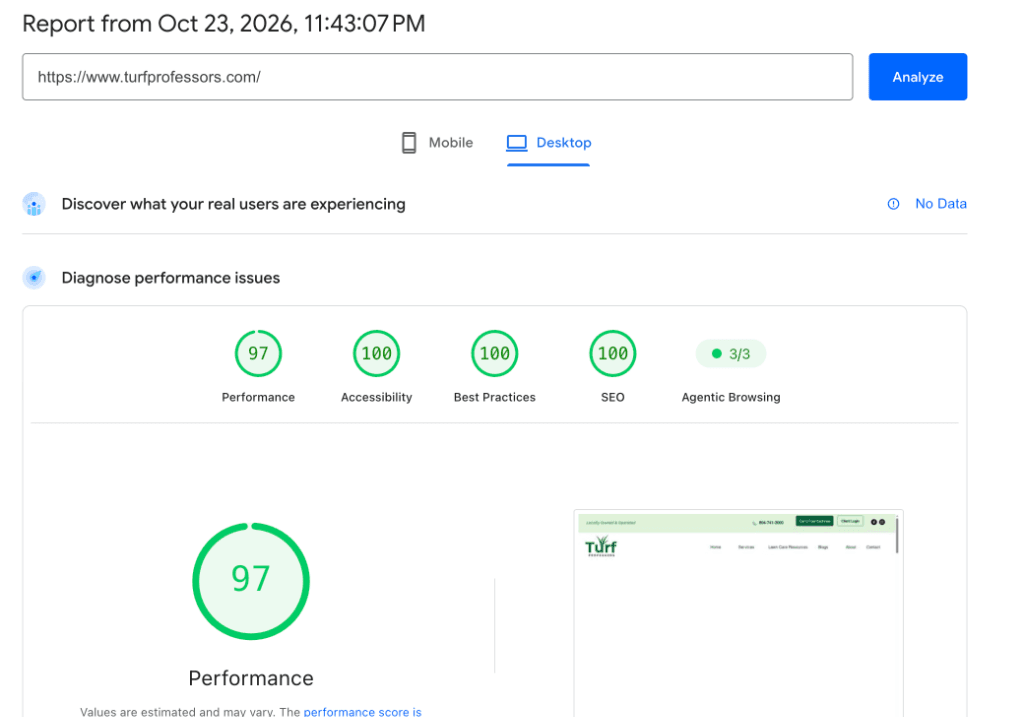
Task: Click the real users experience icon
Action: click(34, 204)
